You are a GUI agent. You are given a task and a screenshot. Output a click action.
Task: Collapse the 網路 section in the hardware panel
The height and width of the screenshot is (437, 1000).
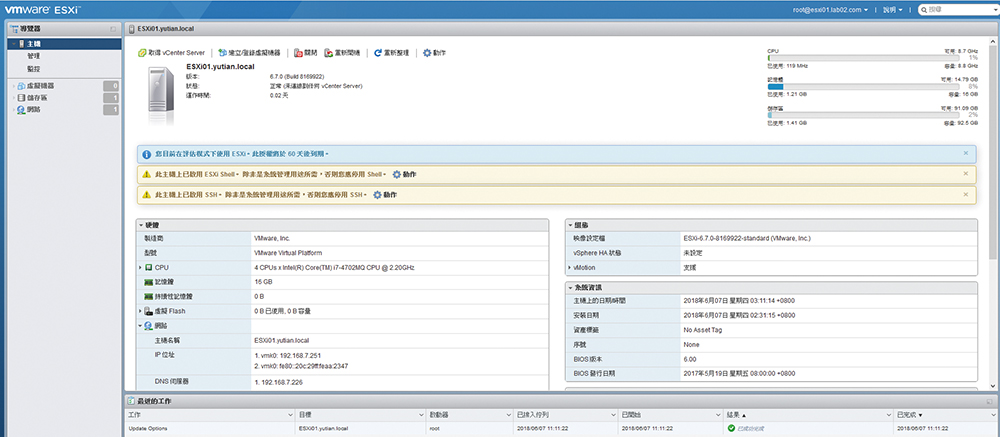[140, 326]
